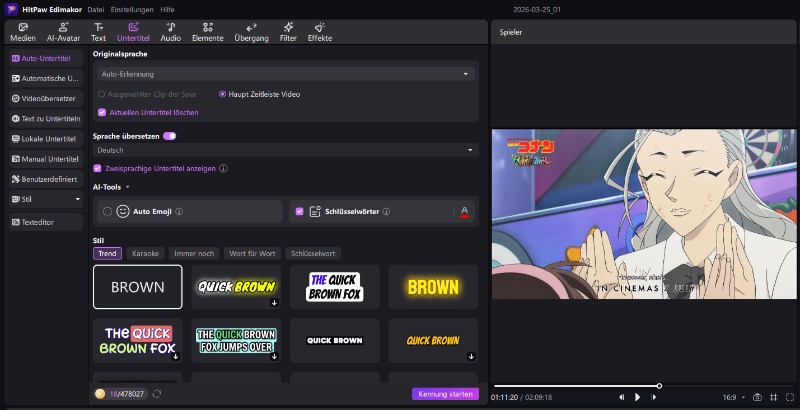
Task: Open Text zu Untertiteln option
Action: [x=46, y=118]
